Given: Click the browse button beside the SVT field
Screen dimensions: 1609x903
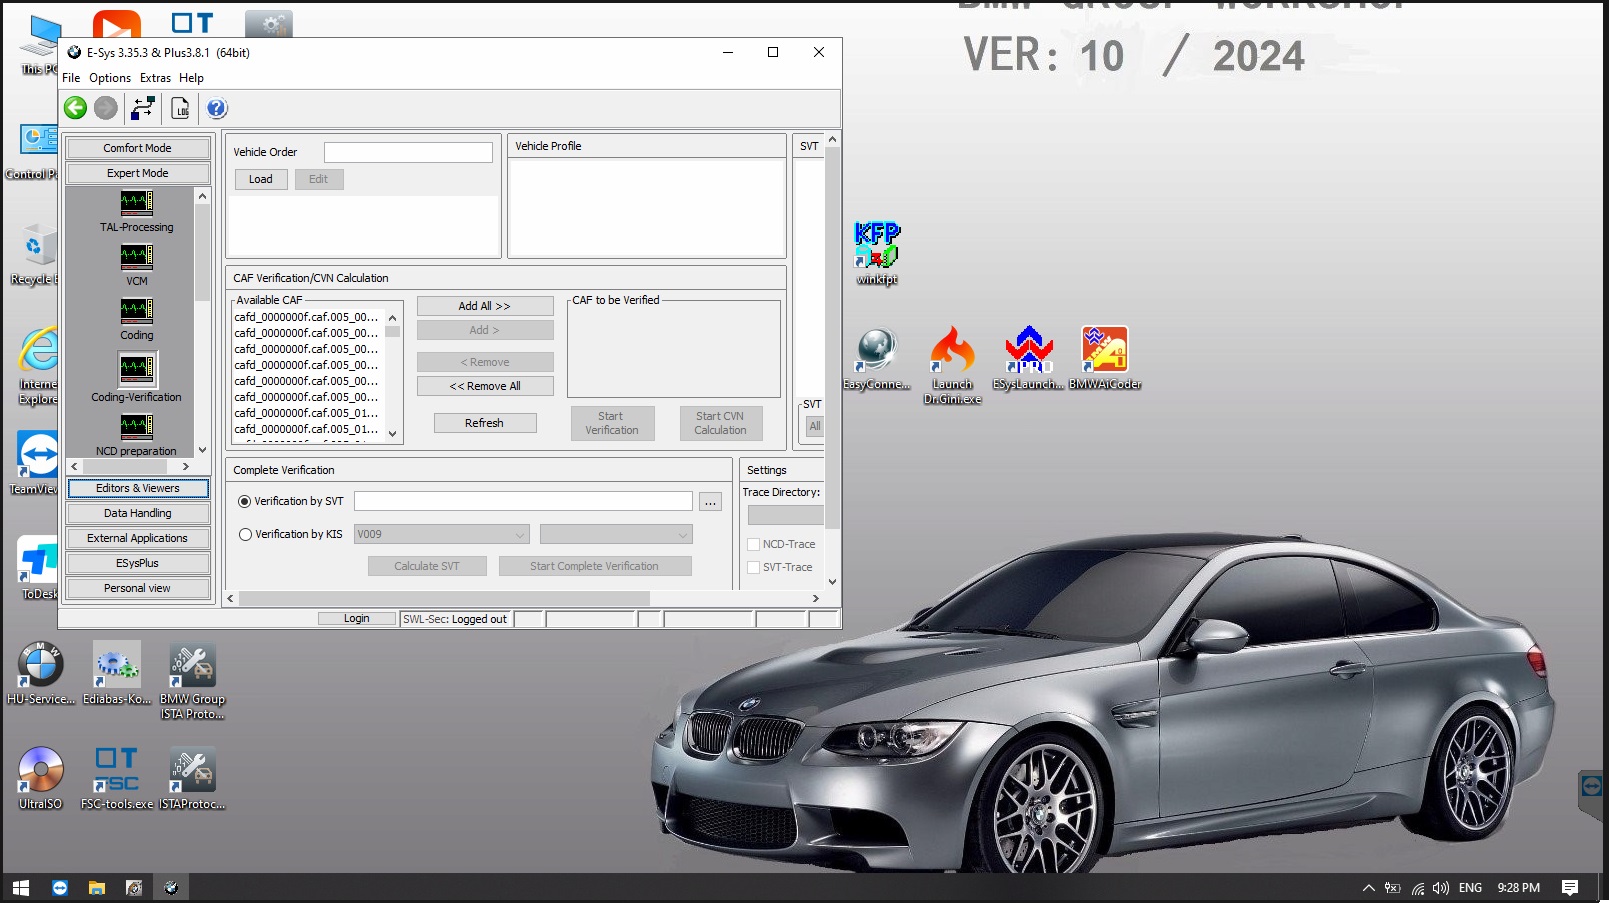Looking at the screenshot, I should tap(710, 501).
